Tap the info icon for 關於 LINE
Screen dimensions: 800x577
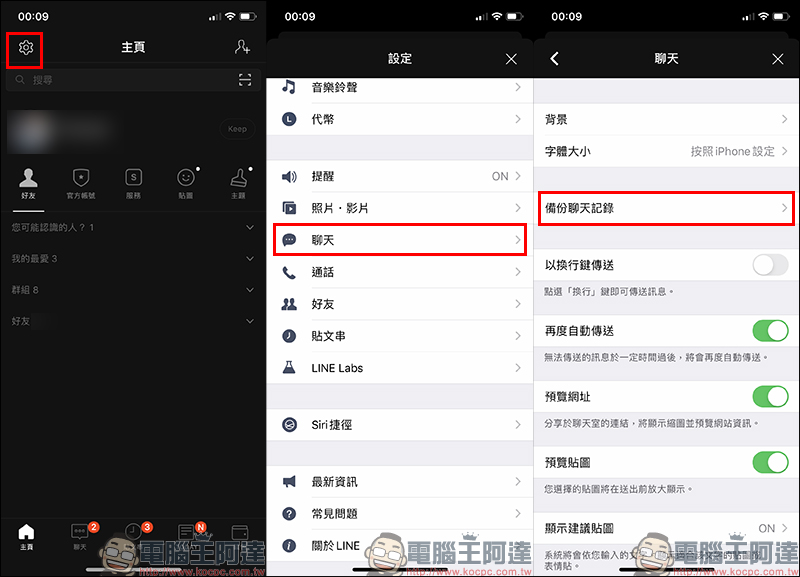coord(289,546)
